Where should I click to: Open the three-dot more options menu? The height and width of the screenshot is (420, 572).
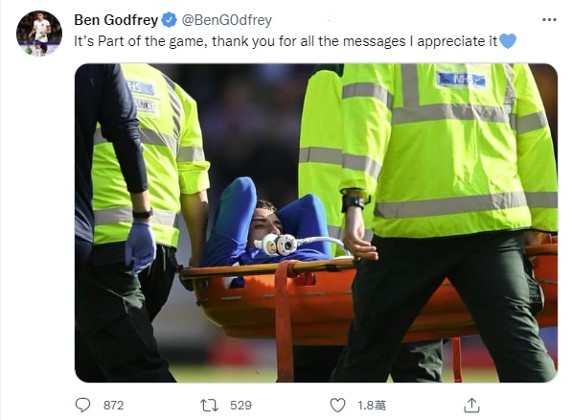pos(549,20)
